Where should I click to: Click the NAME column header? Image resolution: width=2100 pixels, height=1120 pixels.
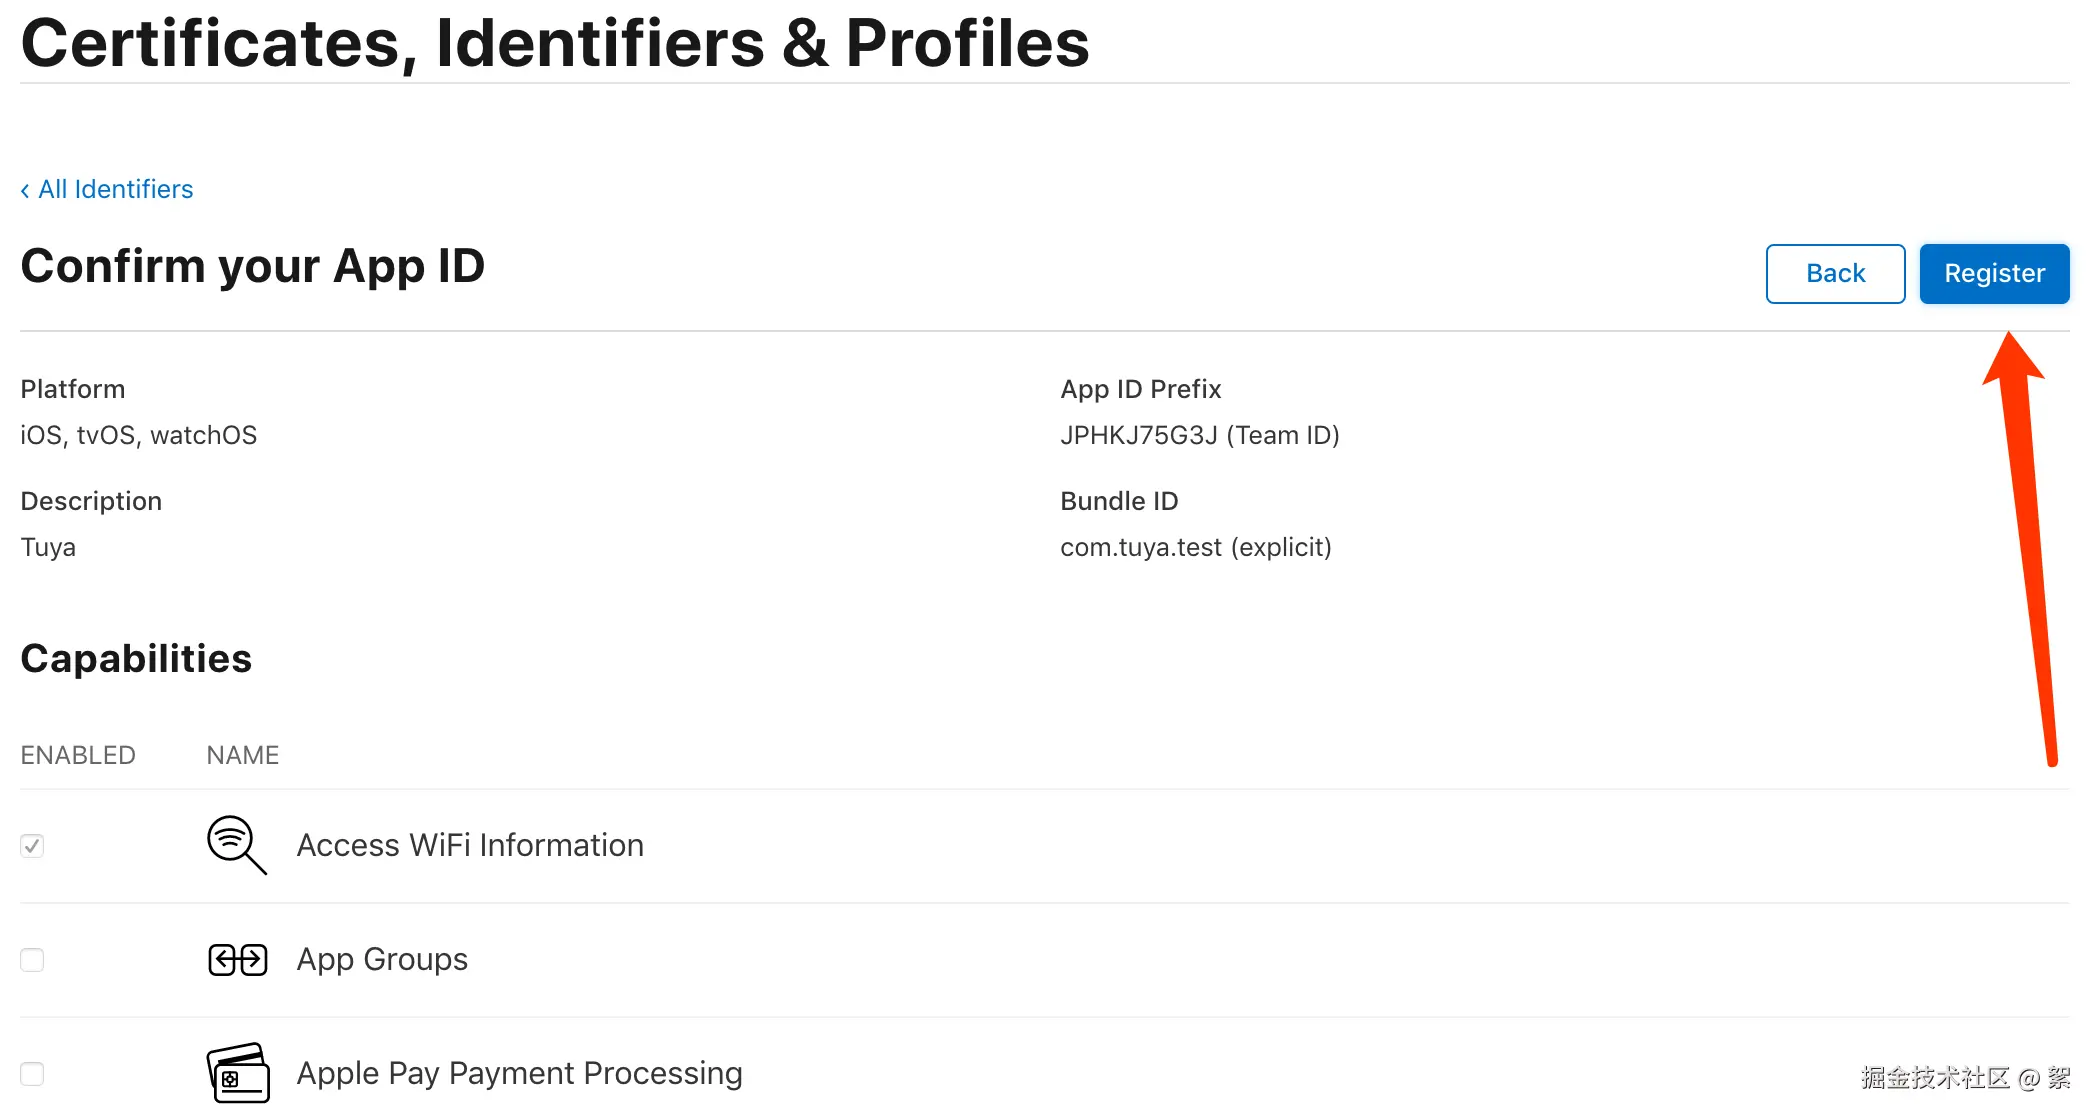(243, 755)
